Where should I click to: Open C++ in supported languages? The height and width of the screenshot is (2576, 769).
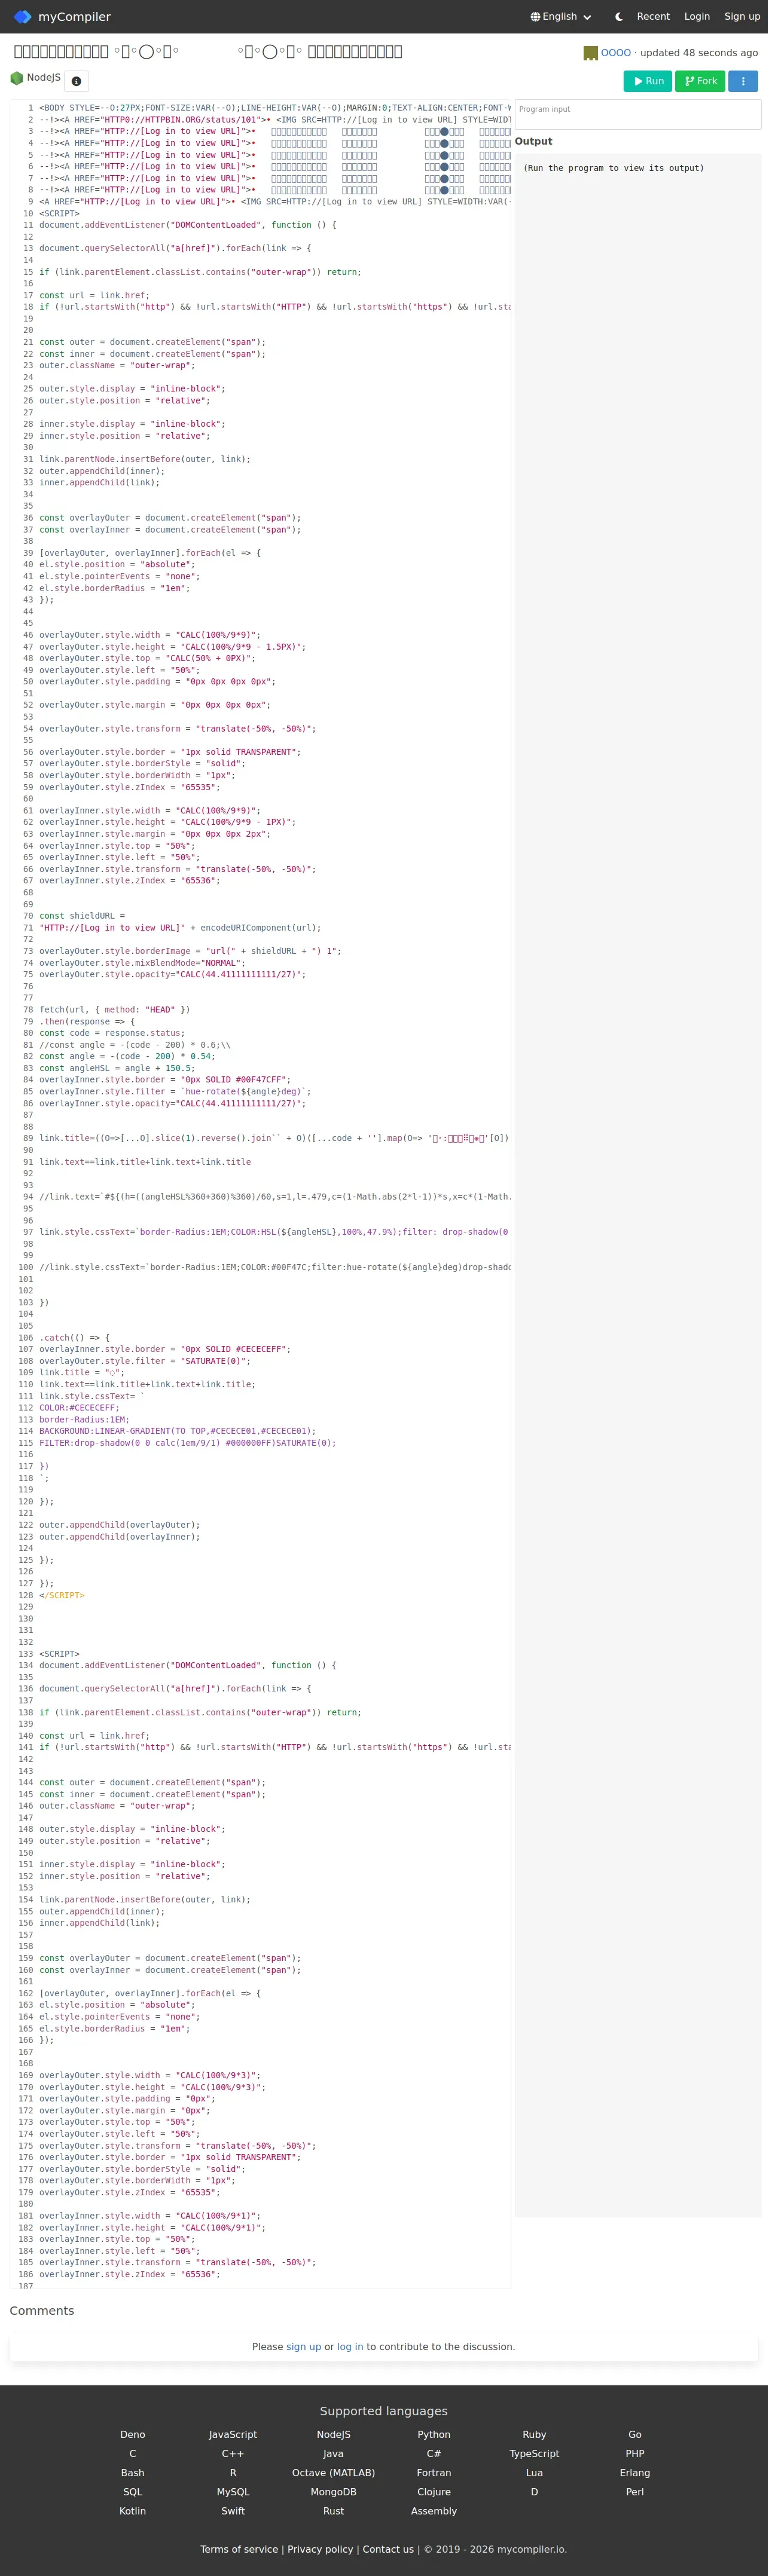(x=233, y=2453)
